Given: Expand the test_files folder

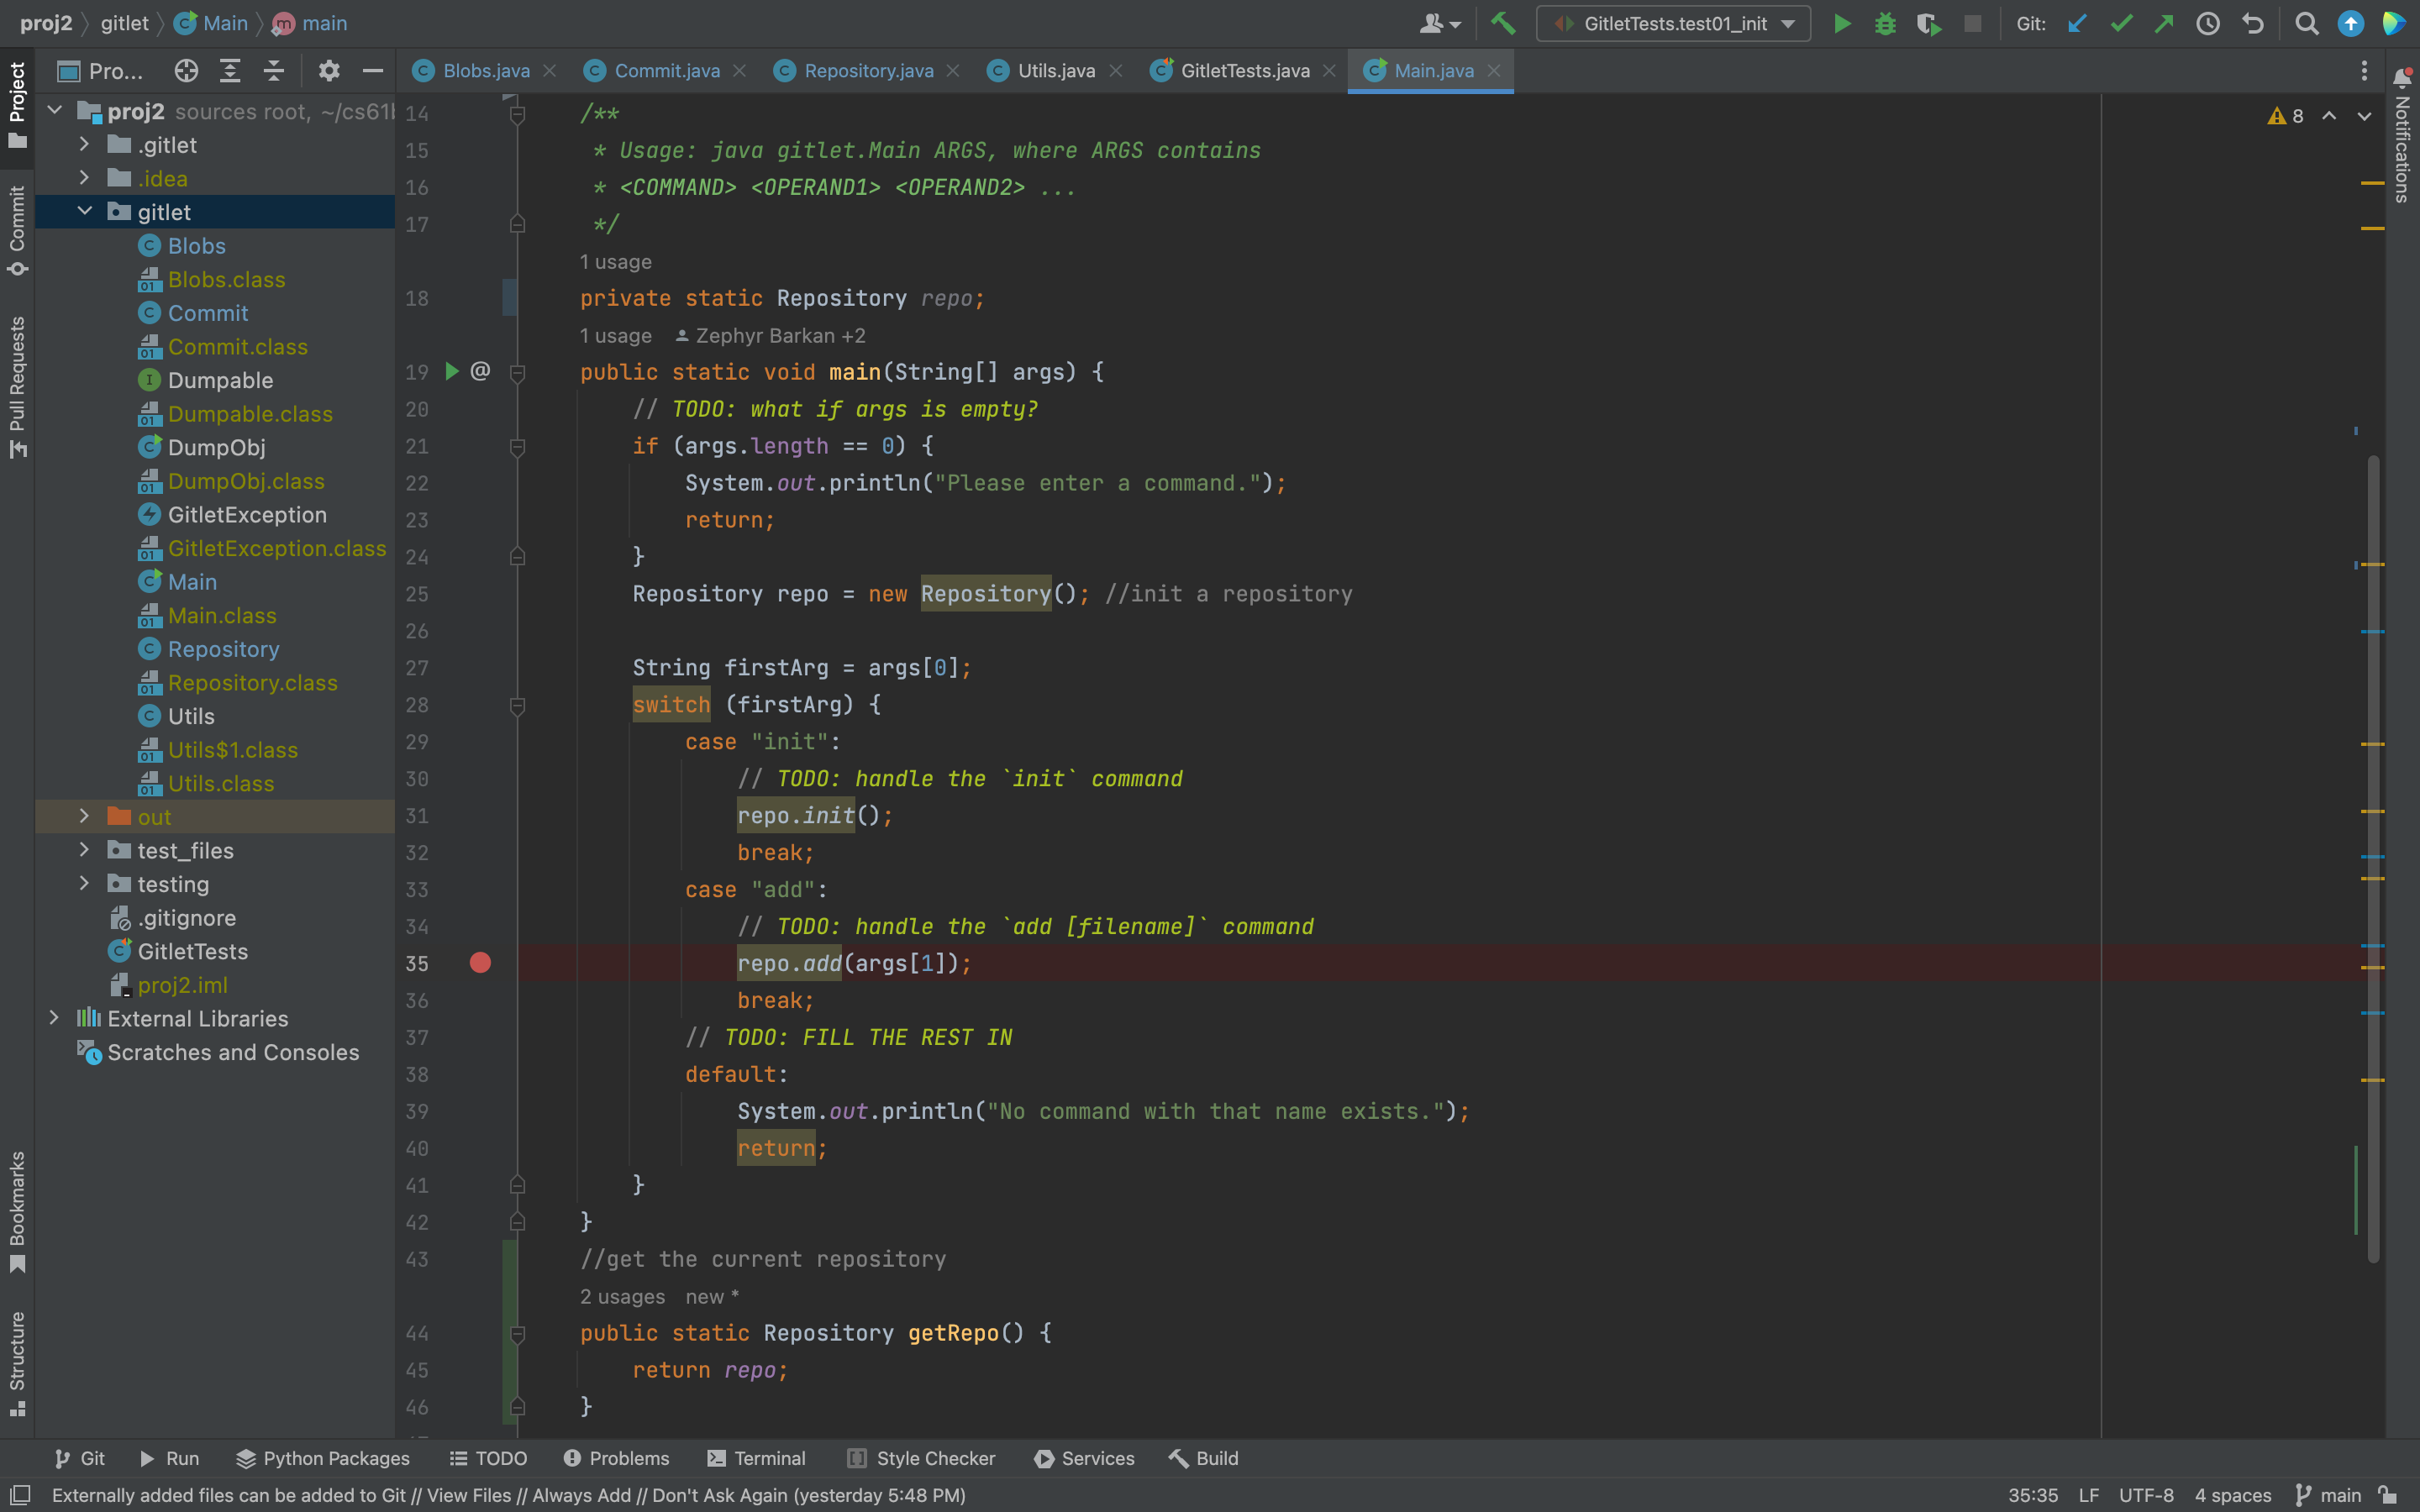Looking at the screenshot, I should coord(85,851).
